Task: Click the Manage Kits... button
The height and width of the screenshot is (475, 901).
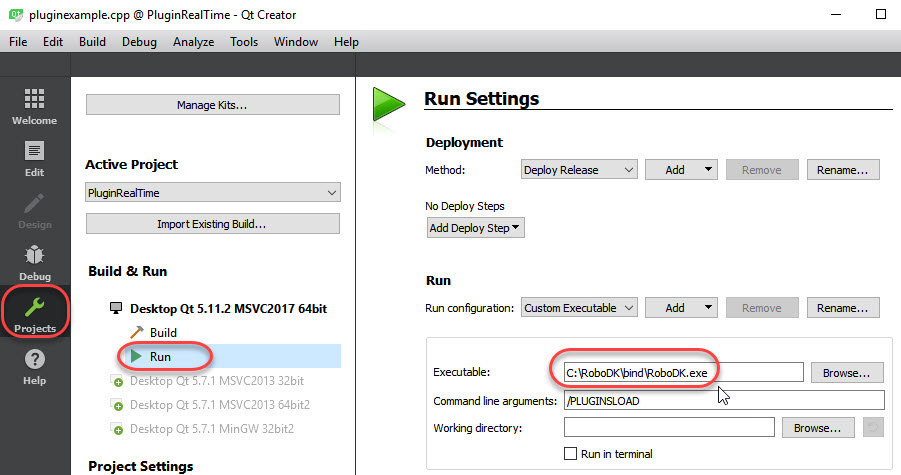Action: click(x=213, y=105)
